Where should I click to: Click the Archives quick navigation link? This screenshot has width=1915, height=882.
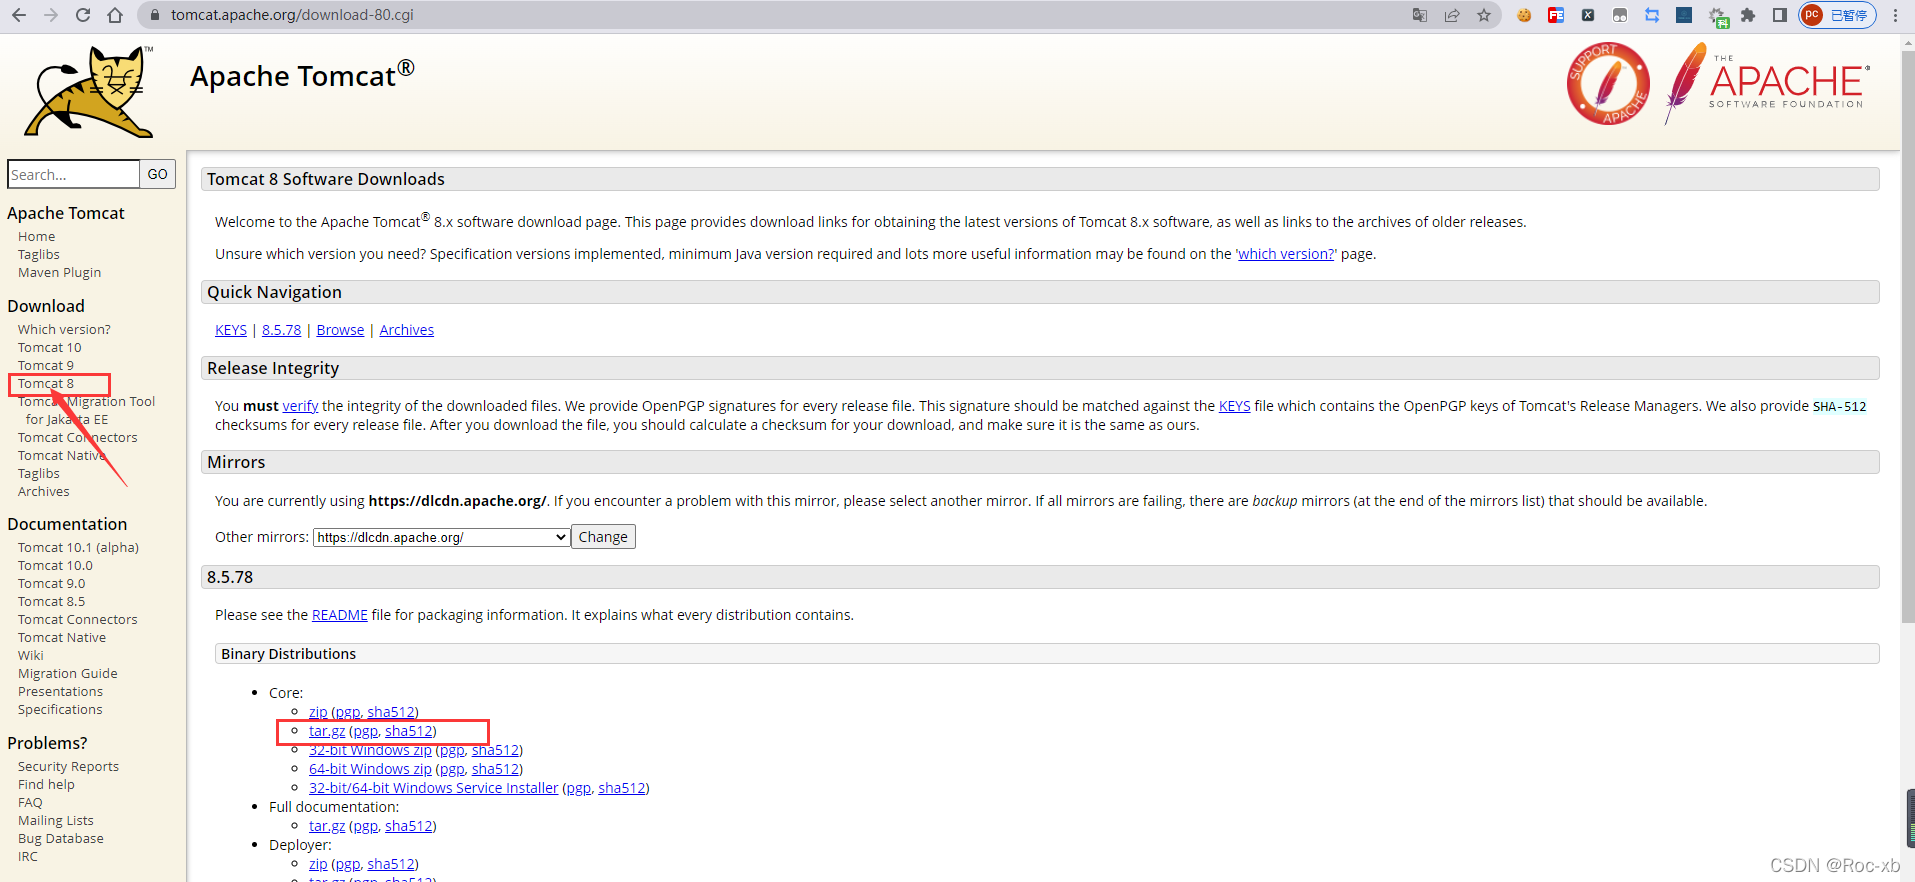click(x=407, y=330)
